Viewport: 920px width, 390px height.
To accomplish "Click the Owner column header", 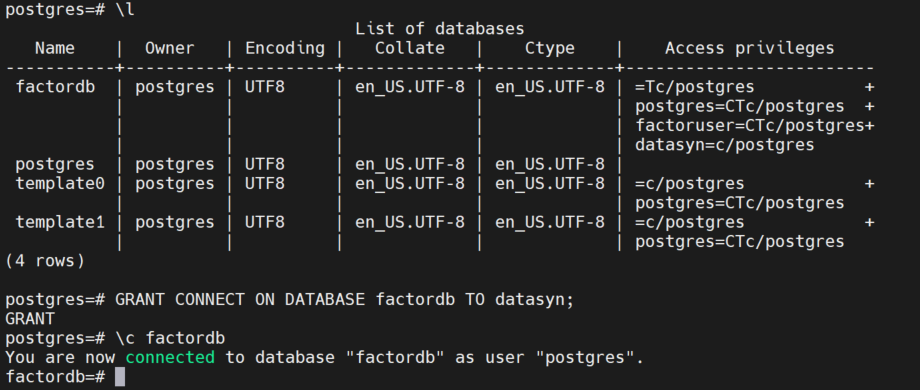I will (170, 49).
